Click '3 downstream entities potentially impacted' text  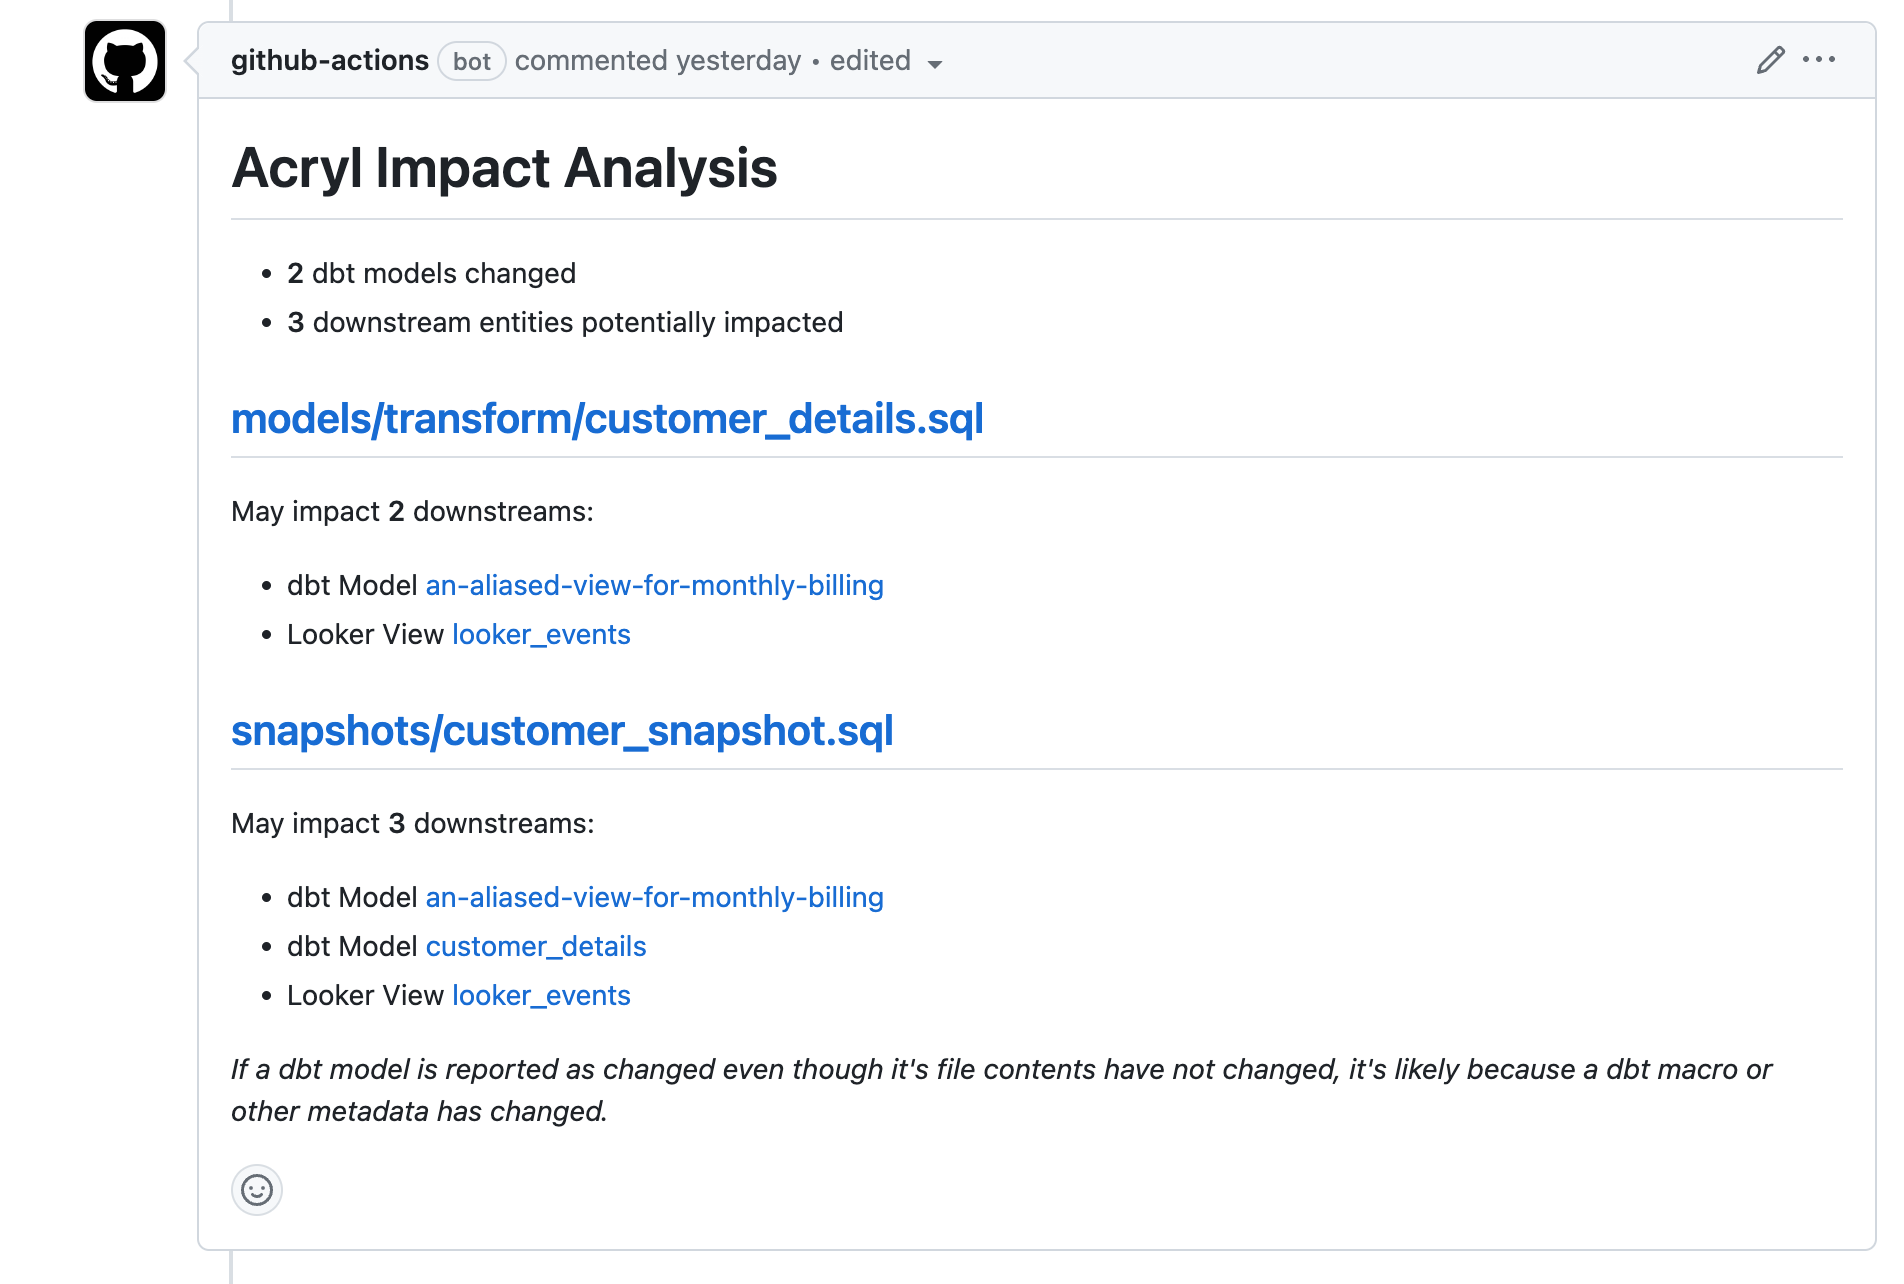pyautogui.click(x=565, y=322)
